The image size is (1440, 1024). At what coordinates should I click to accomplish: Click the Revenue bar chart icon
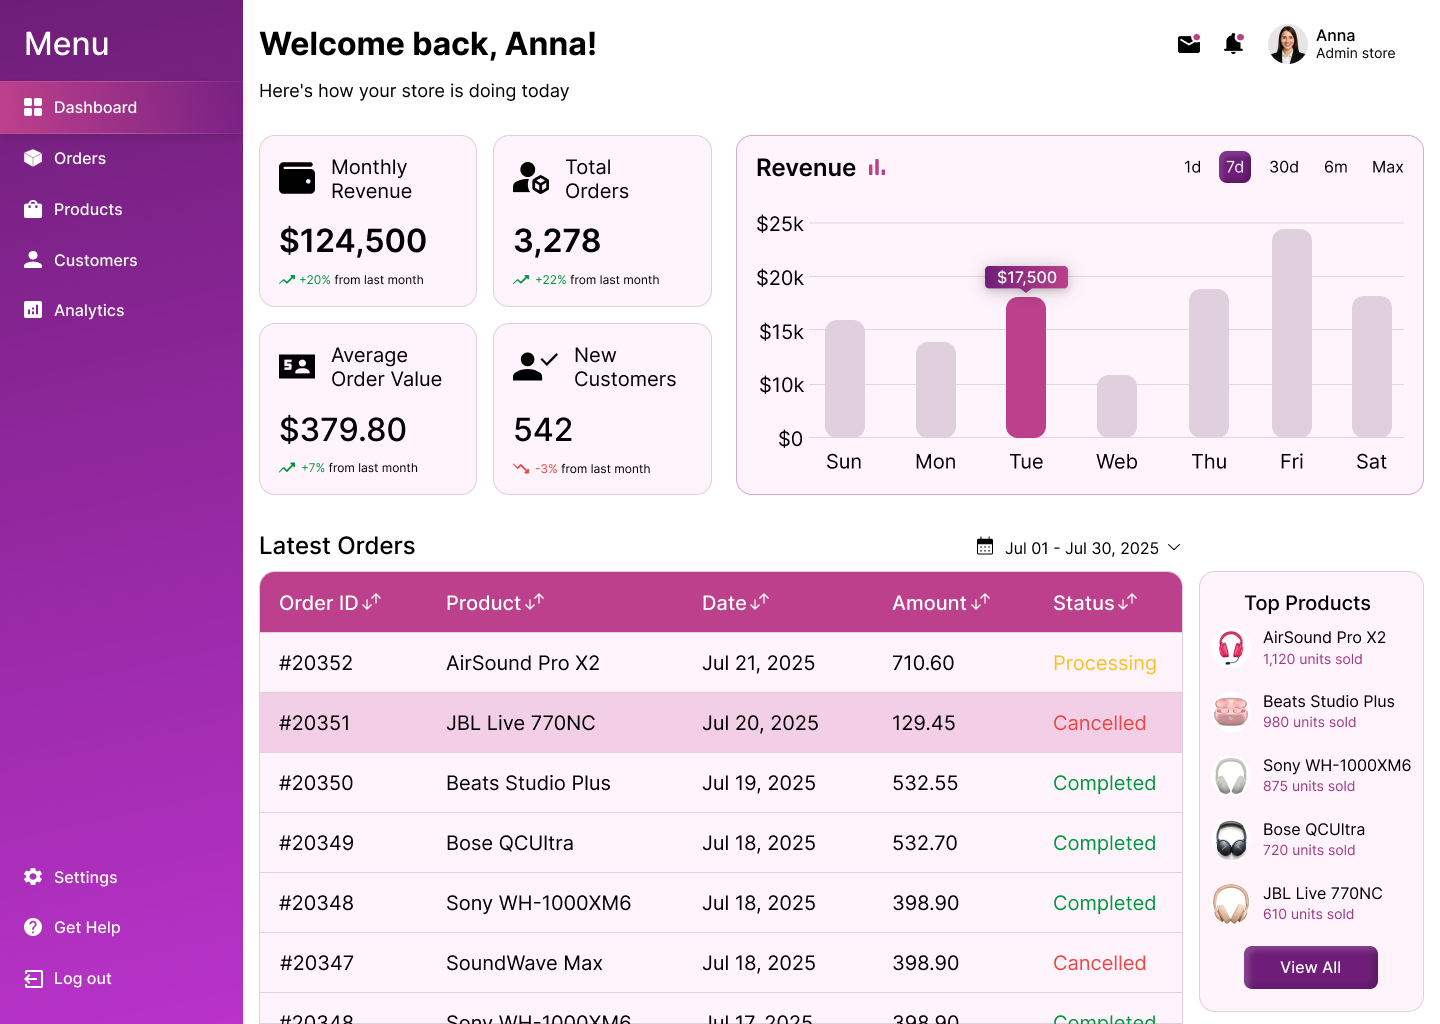pos(877,168)
